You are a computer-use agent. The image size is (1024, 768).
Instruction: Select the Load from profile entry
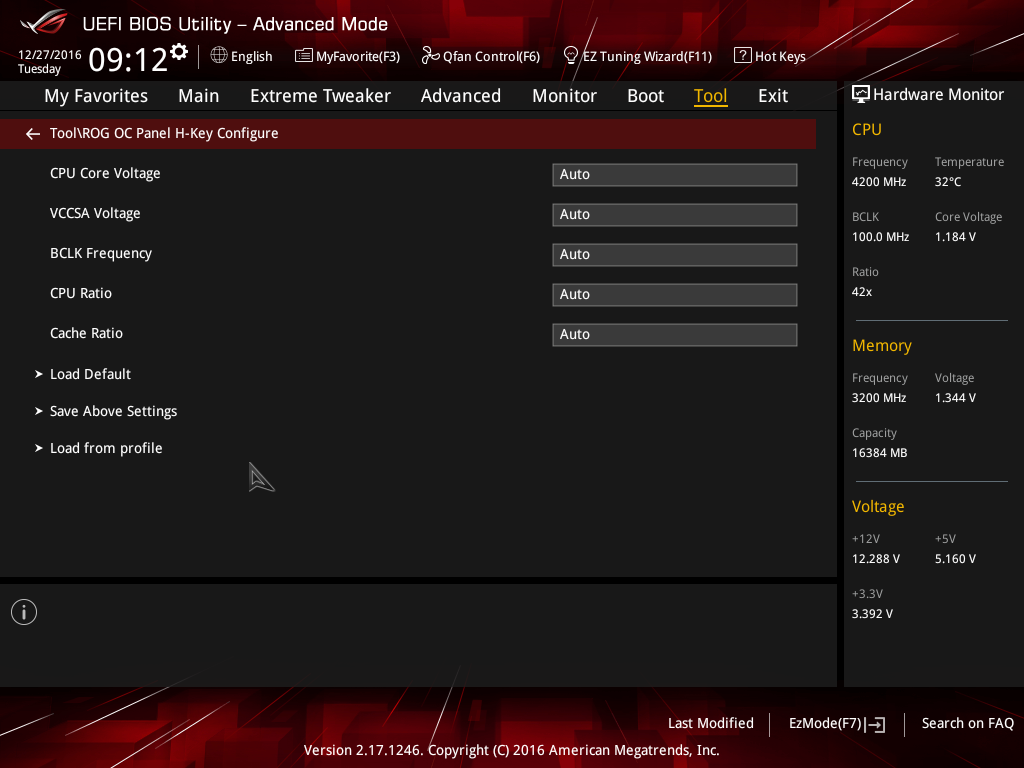tap(106, 448)
